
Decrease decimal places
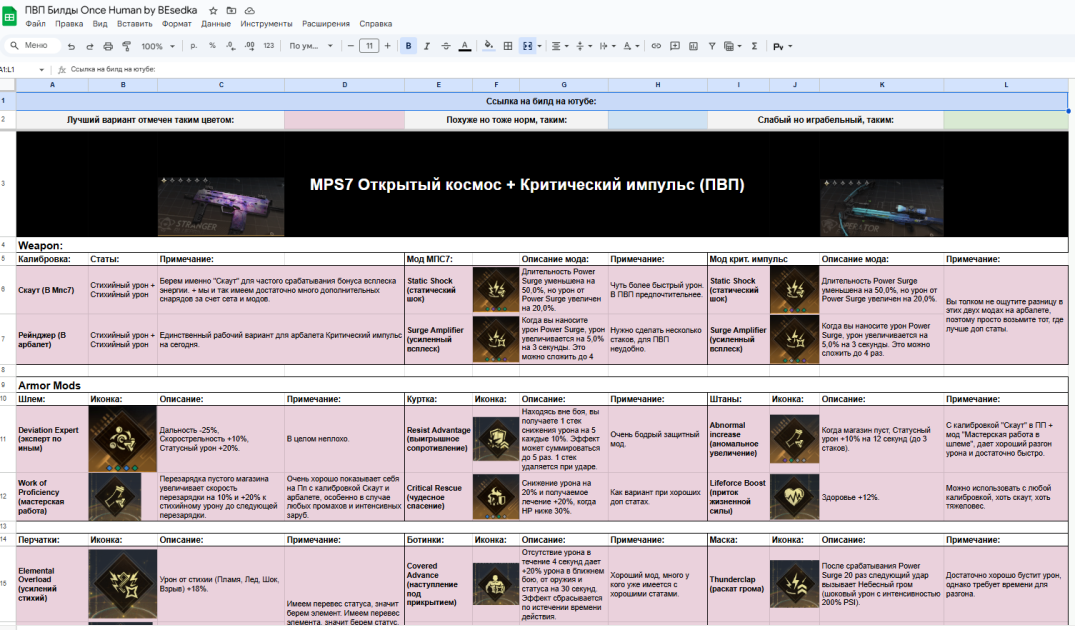(x=231, y=46)
